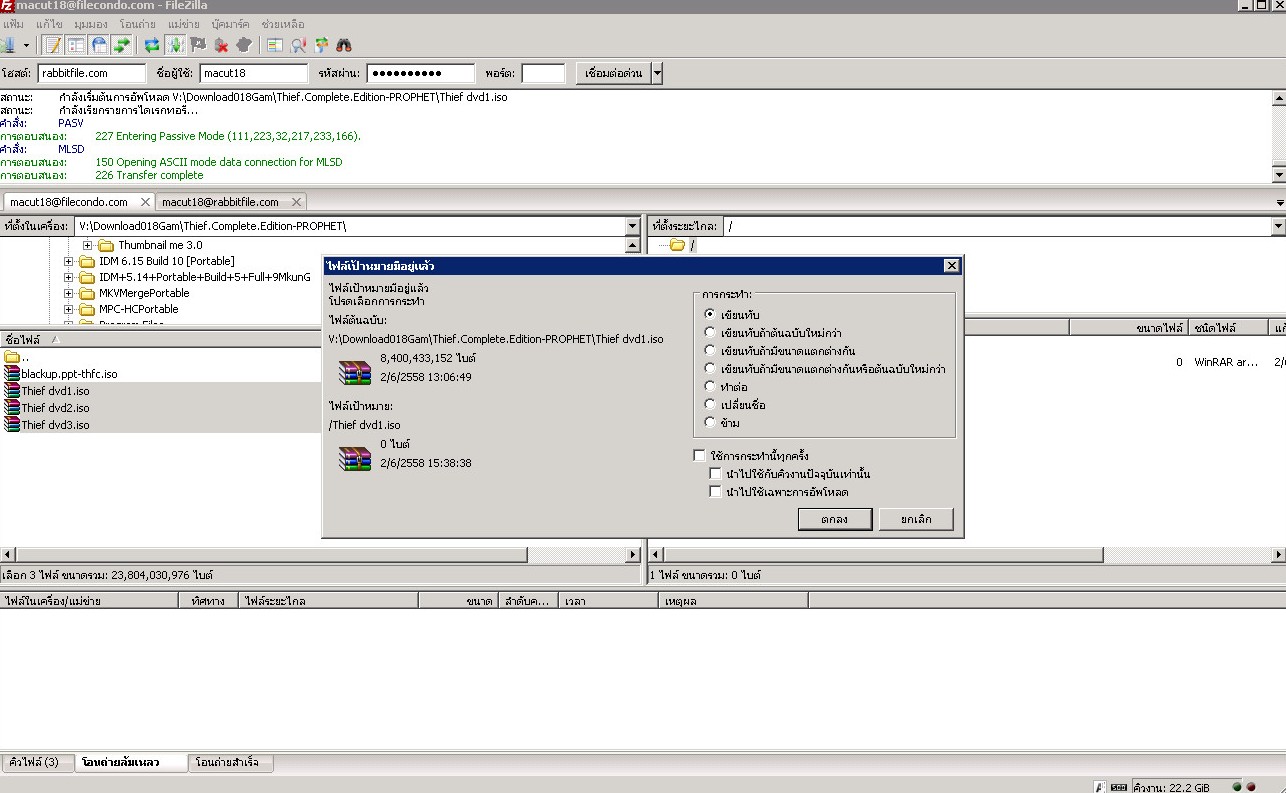Open the Site Manager toolbar icon
The width and height of the screenshot is (1286, 793).
[x=8, y=45]
